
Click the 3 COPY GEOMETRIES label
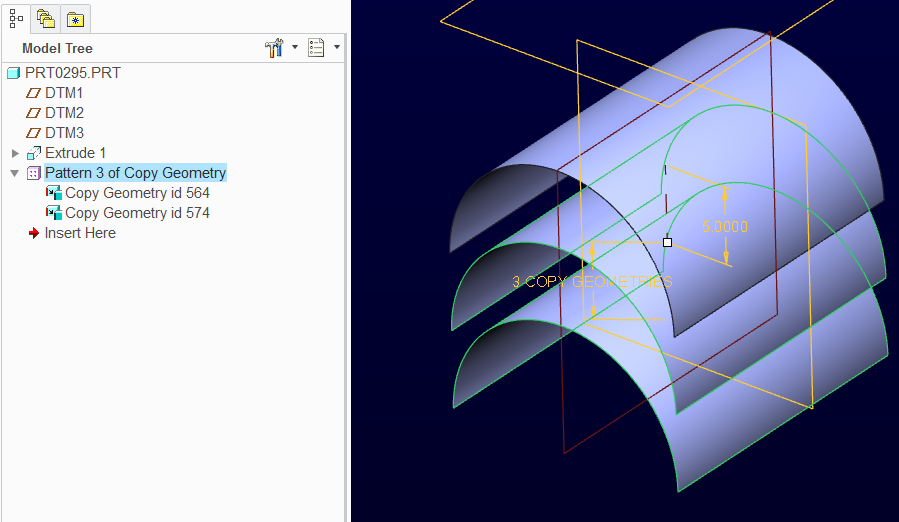pyautogui.click(x=592, y=282)
